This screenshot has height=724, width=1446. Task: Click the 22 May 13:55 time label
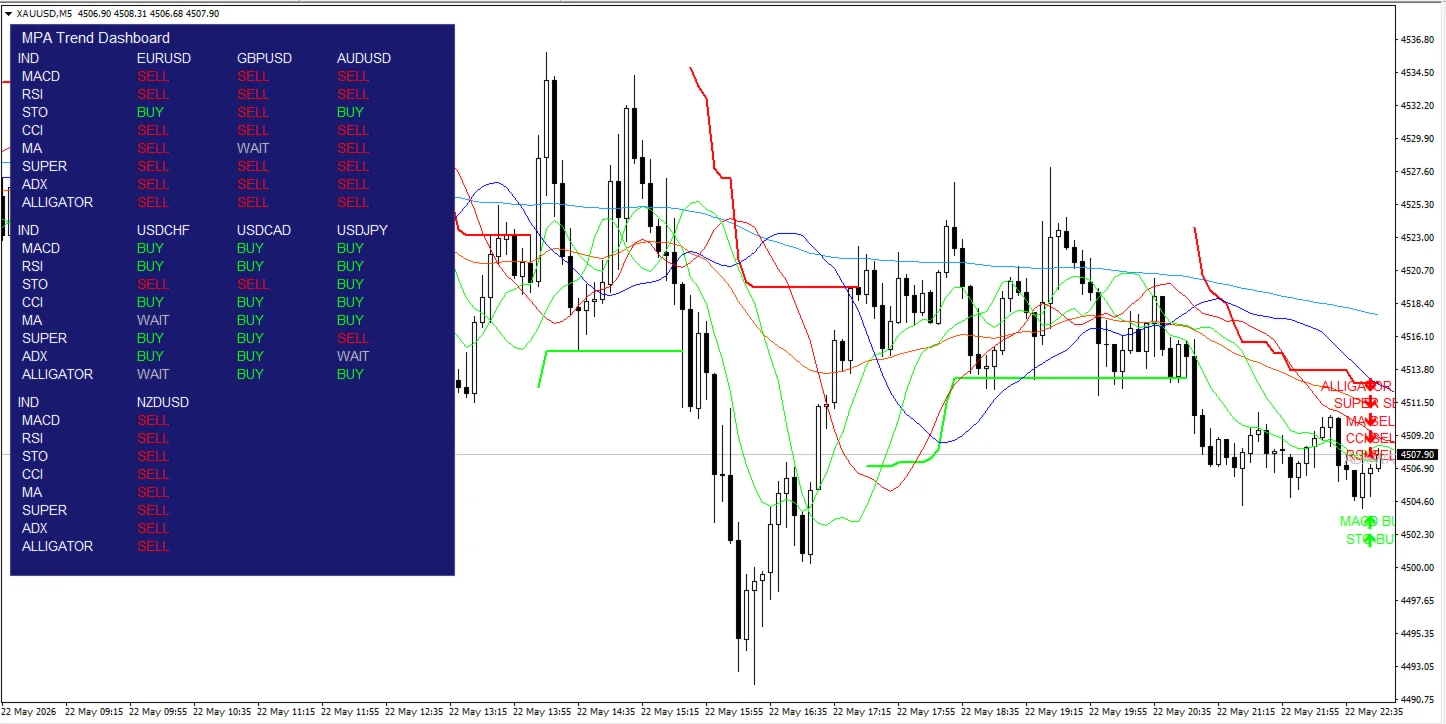[x=544, y=712]
